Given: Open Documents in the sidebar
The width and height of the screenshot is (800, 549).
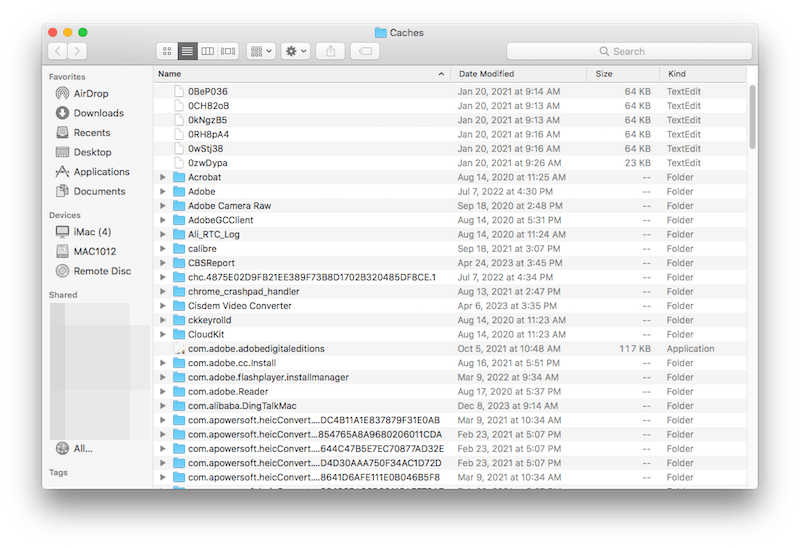Looking at the screenshot, I should point(90,191).
